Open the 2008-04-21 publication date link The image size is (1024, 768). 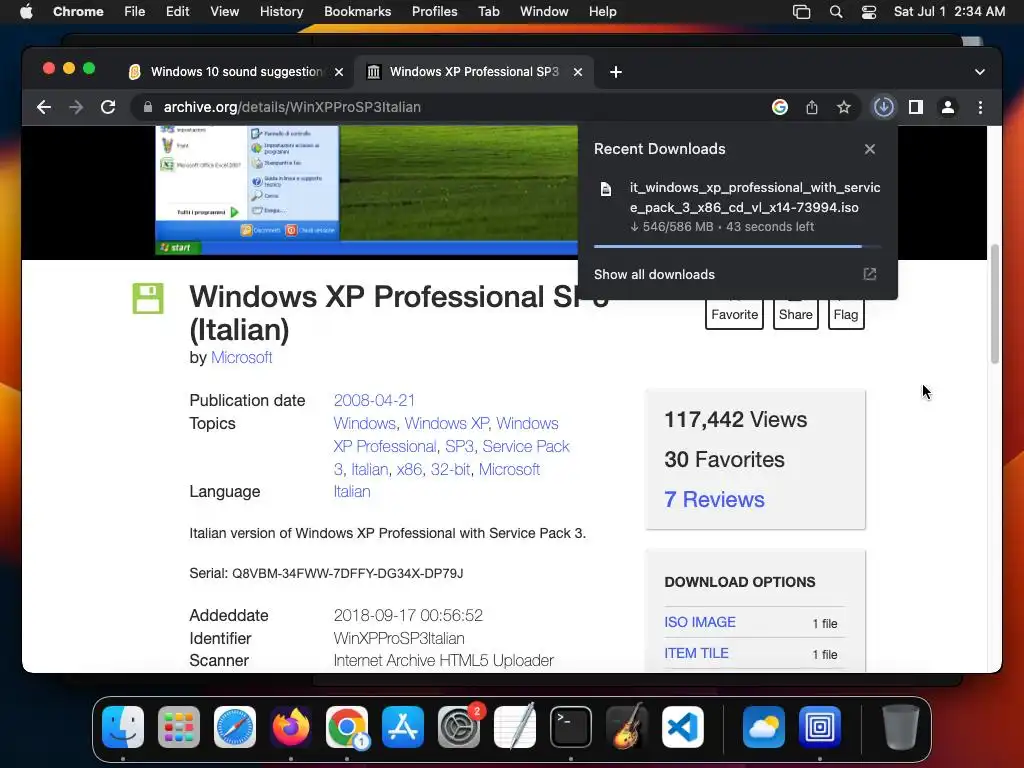pyautogui.click(x=374, y=400)
